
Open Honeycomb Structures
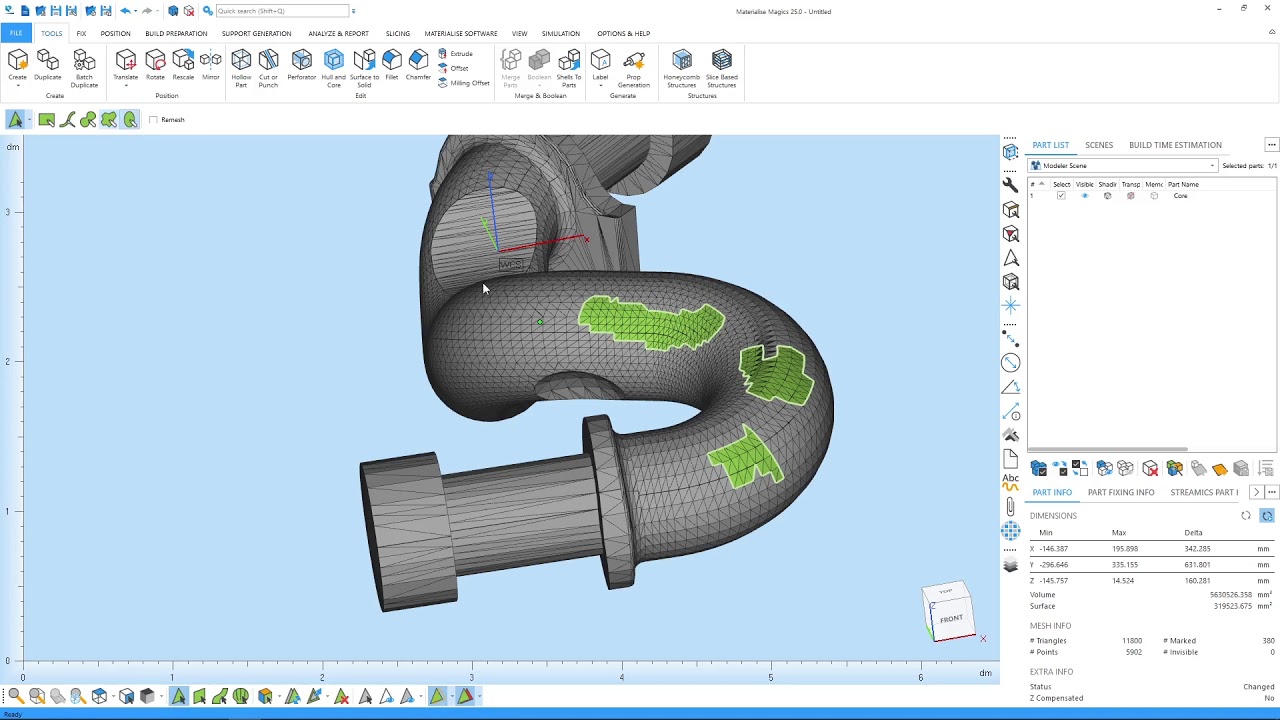coord(681,68)
